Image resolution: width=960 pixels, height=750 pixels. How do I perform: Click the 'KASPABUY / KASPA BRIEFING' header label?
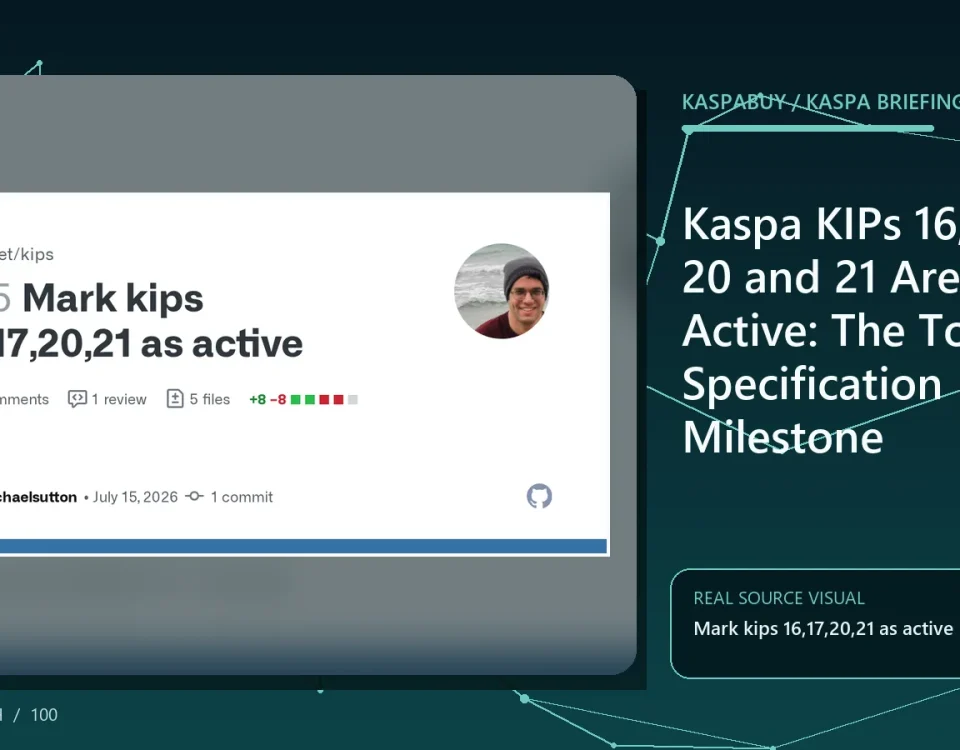(821, 102)
